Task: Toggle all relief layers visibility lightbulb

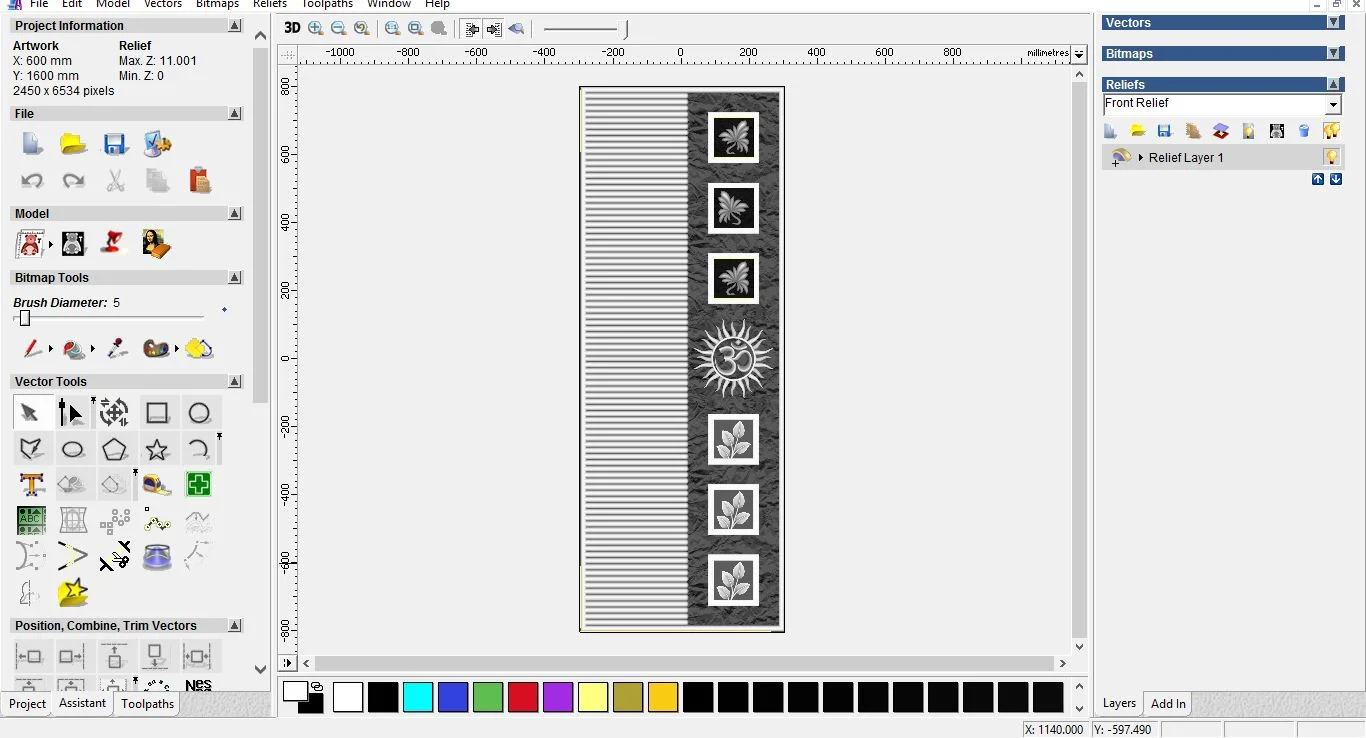Action: coord(1331,131)
